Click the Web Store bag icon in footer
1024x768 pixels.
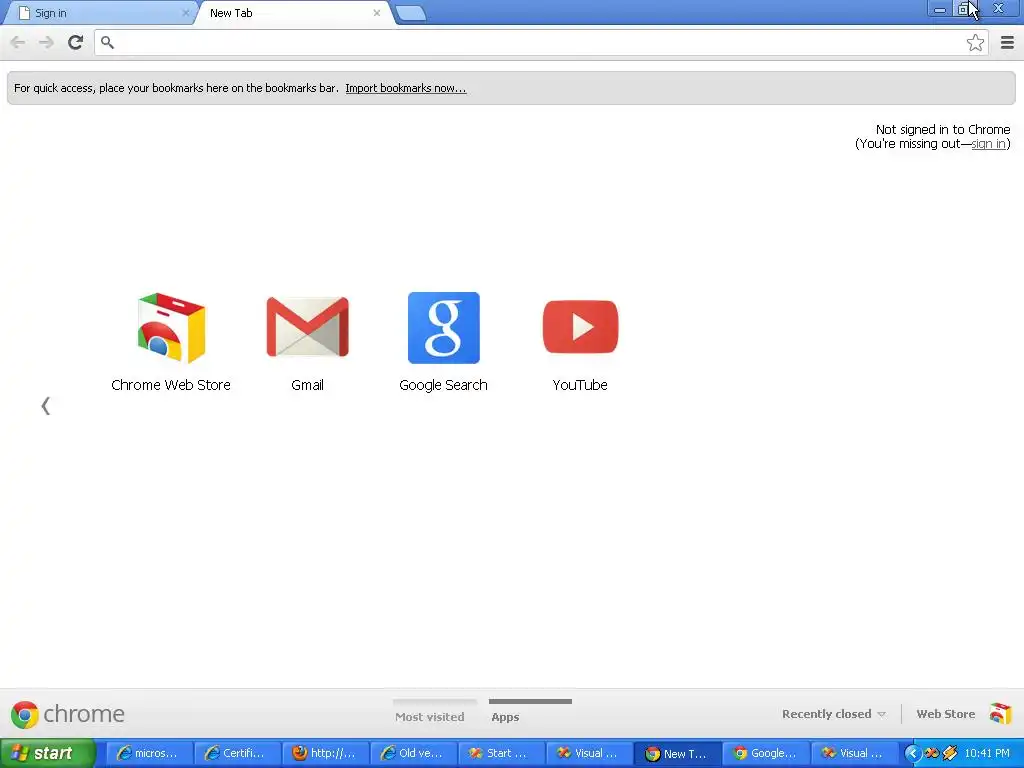[1000, 713]
